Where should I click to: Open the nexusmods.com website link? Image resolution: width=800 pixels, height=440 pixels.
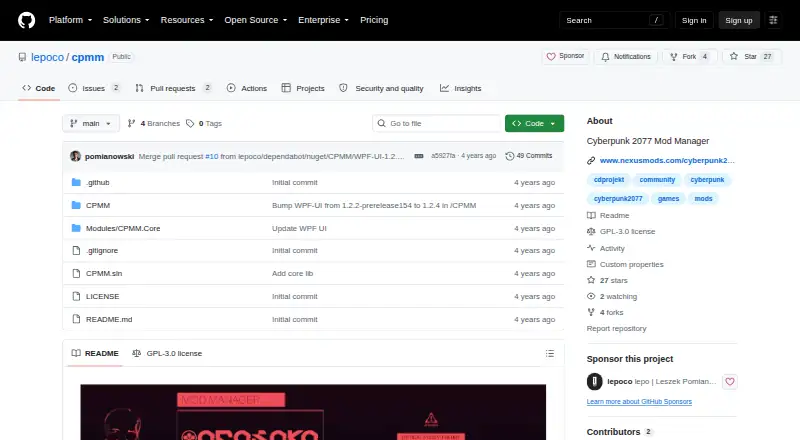[667, 160]
